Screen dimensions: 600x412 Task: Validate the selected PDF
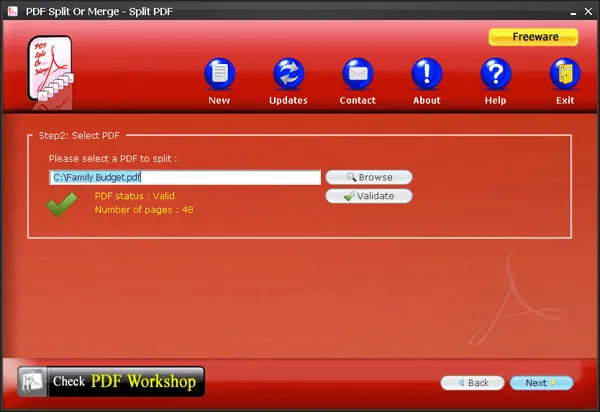[369, 196]
